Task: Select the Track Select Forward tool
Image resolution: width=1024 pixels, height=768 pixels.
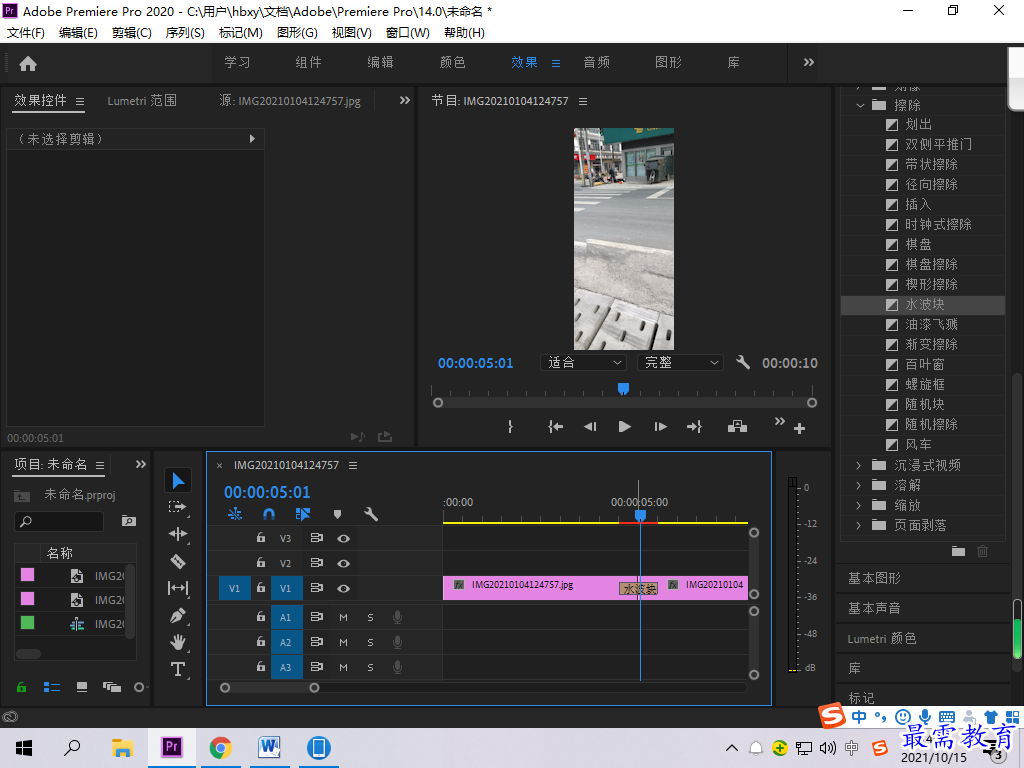Action: coord(178,507)
